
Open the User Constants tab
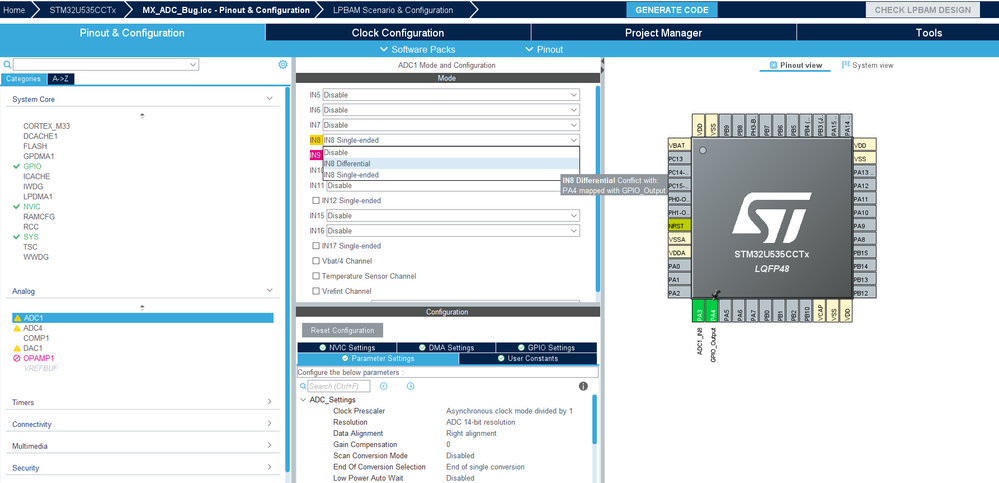[x=528, y=359]
